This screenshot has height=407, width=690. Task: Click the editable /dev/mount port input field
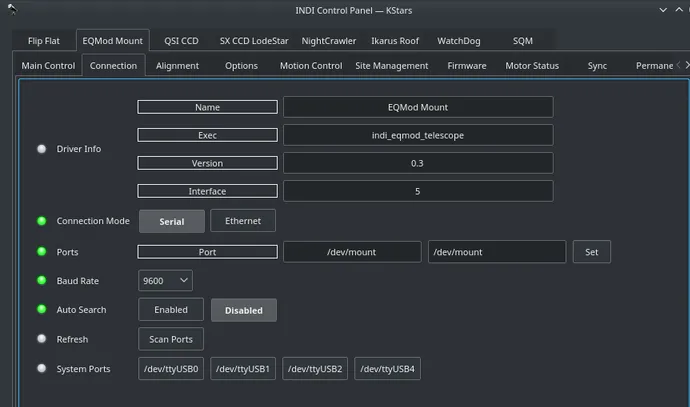[497, 252]
